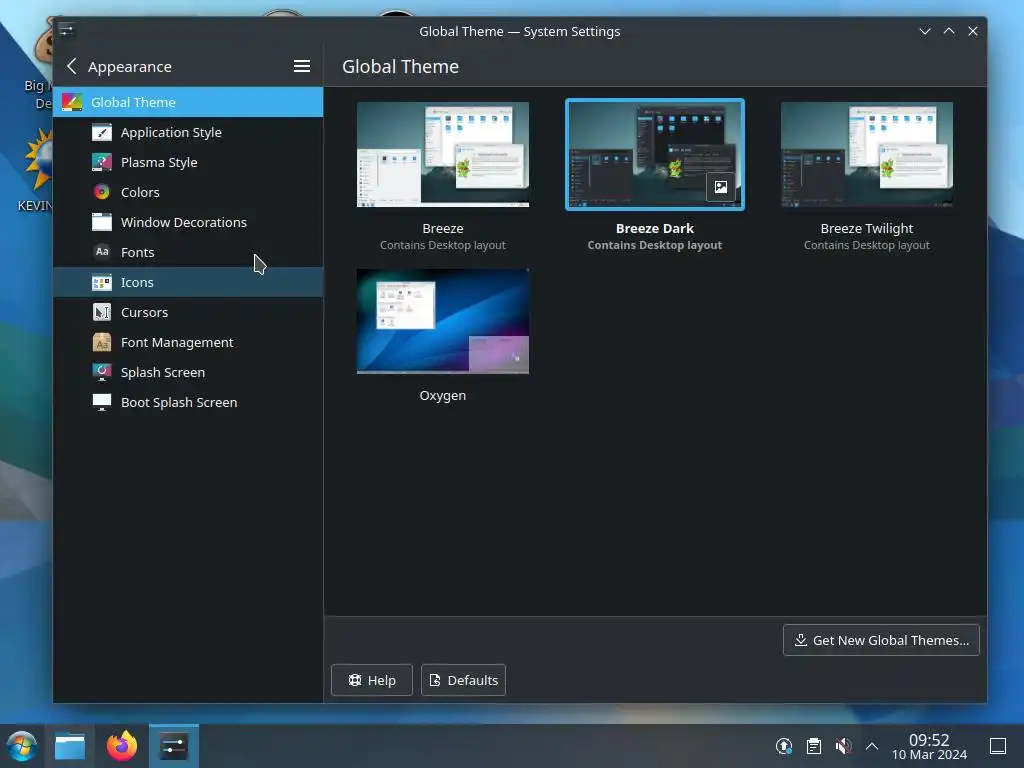Launch Firefox from the taskbar
This screenshot has width=1024, height=768.
(122, 746)
